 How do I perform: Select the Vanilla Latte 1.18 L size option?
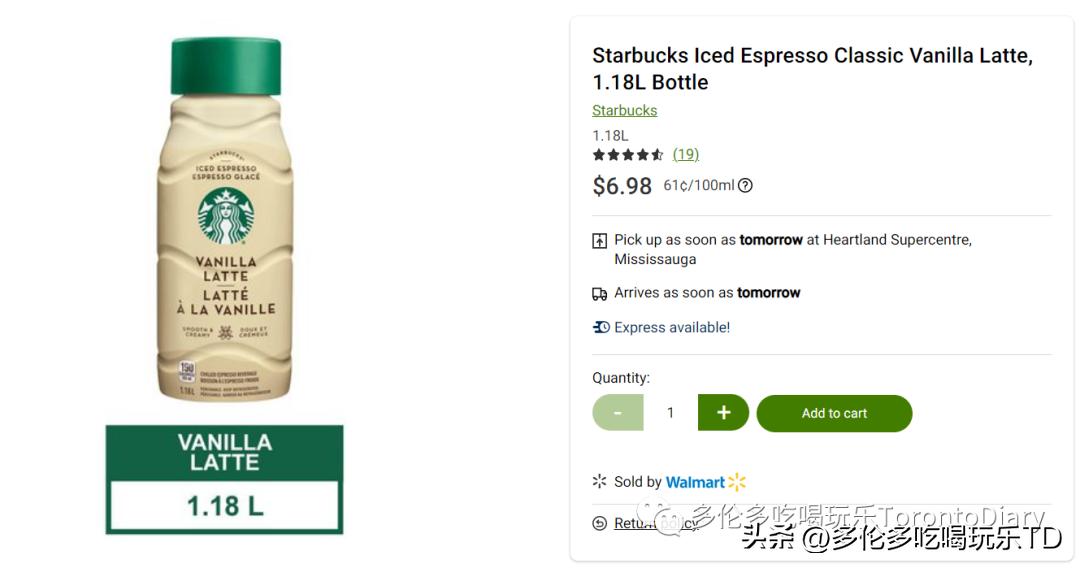click(x=225, y=479)
